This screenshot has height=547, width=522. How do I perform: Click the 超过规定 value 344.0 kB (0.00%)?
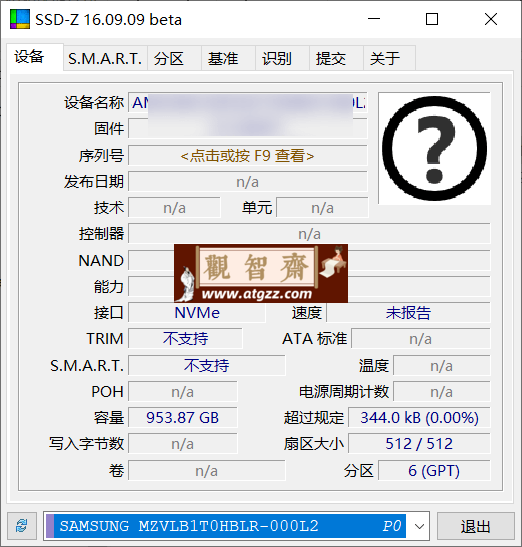[419, 418]
